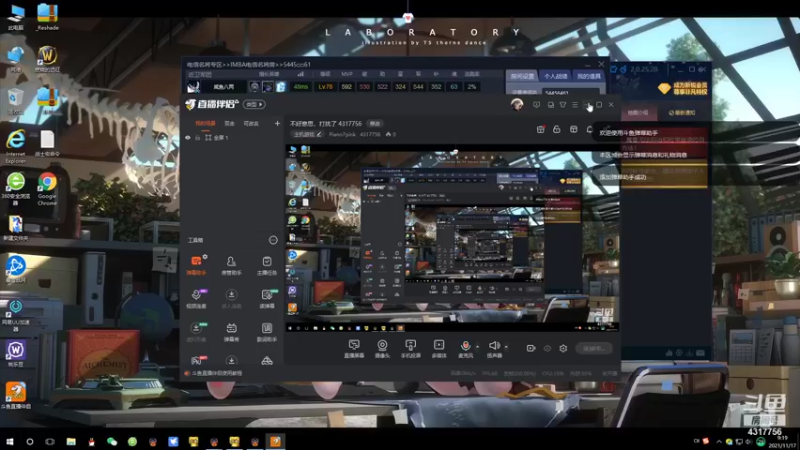The width and height of the screenshot is (800, 450).
Task: Open gift box icon with red dot
Action: coord(540,129)
